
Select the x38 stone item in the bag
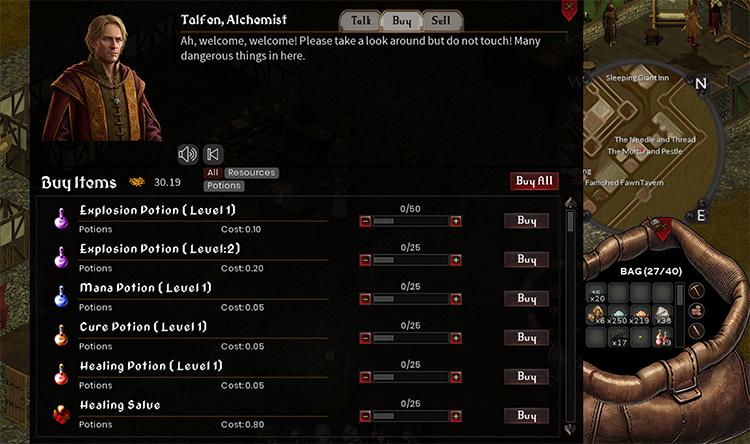pyautogui.click(x=662, y=315)
